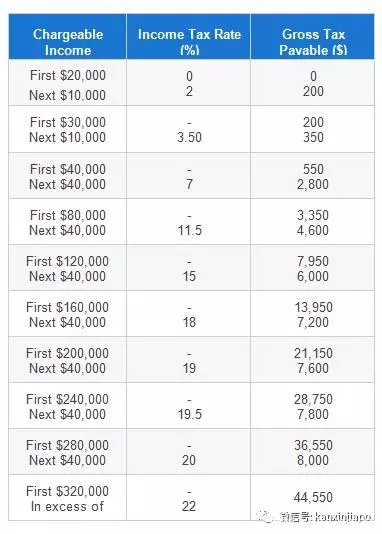Click the 22 percent rate cell
Screen dimensions: 382x534
(189, 506)
